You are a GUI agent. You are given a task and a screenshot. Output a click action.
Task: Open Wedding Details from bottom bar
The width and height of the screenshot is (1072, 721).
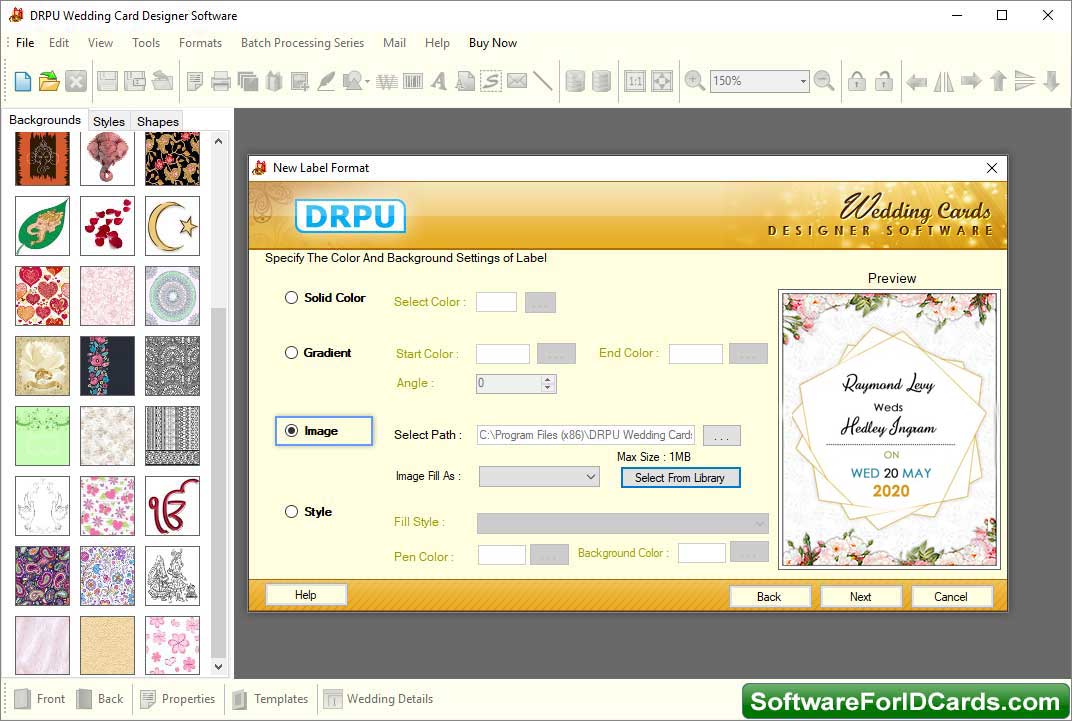click(378, 698)
